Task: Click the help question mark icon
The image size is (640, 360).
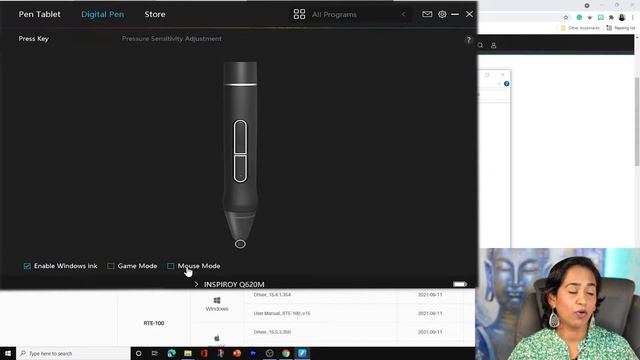Action: (x=469, y=40)
